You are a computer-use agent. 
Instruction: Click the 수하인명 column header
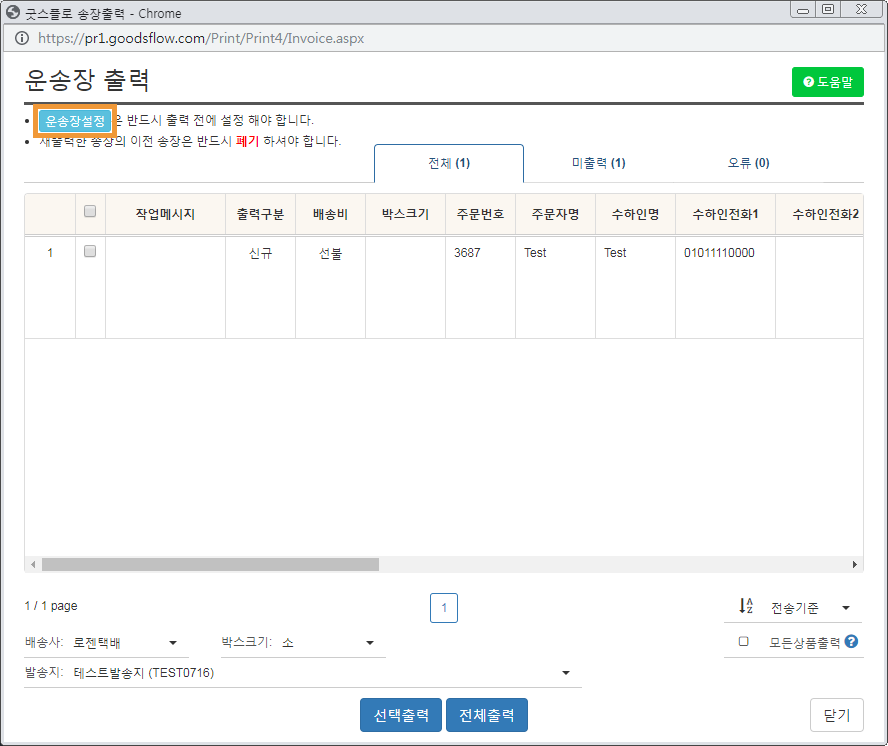(x=635, y=214)
